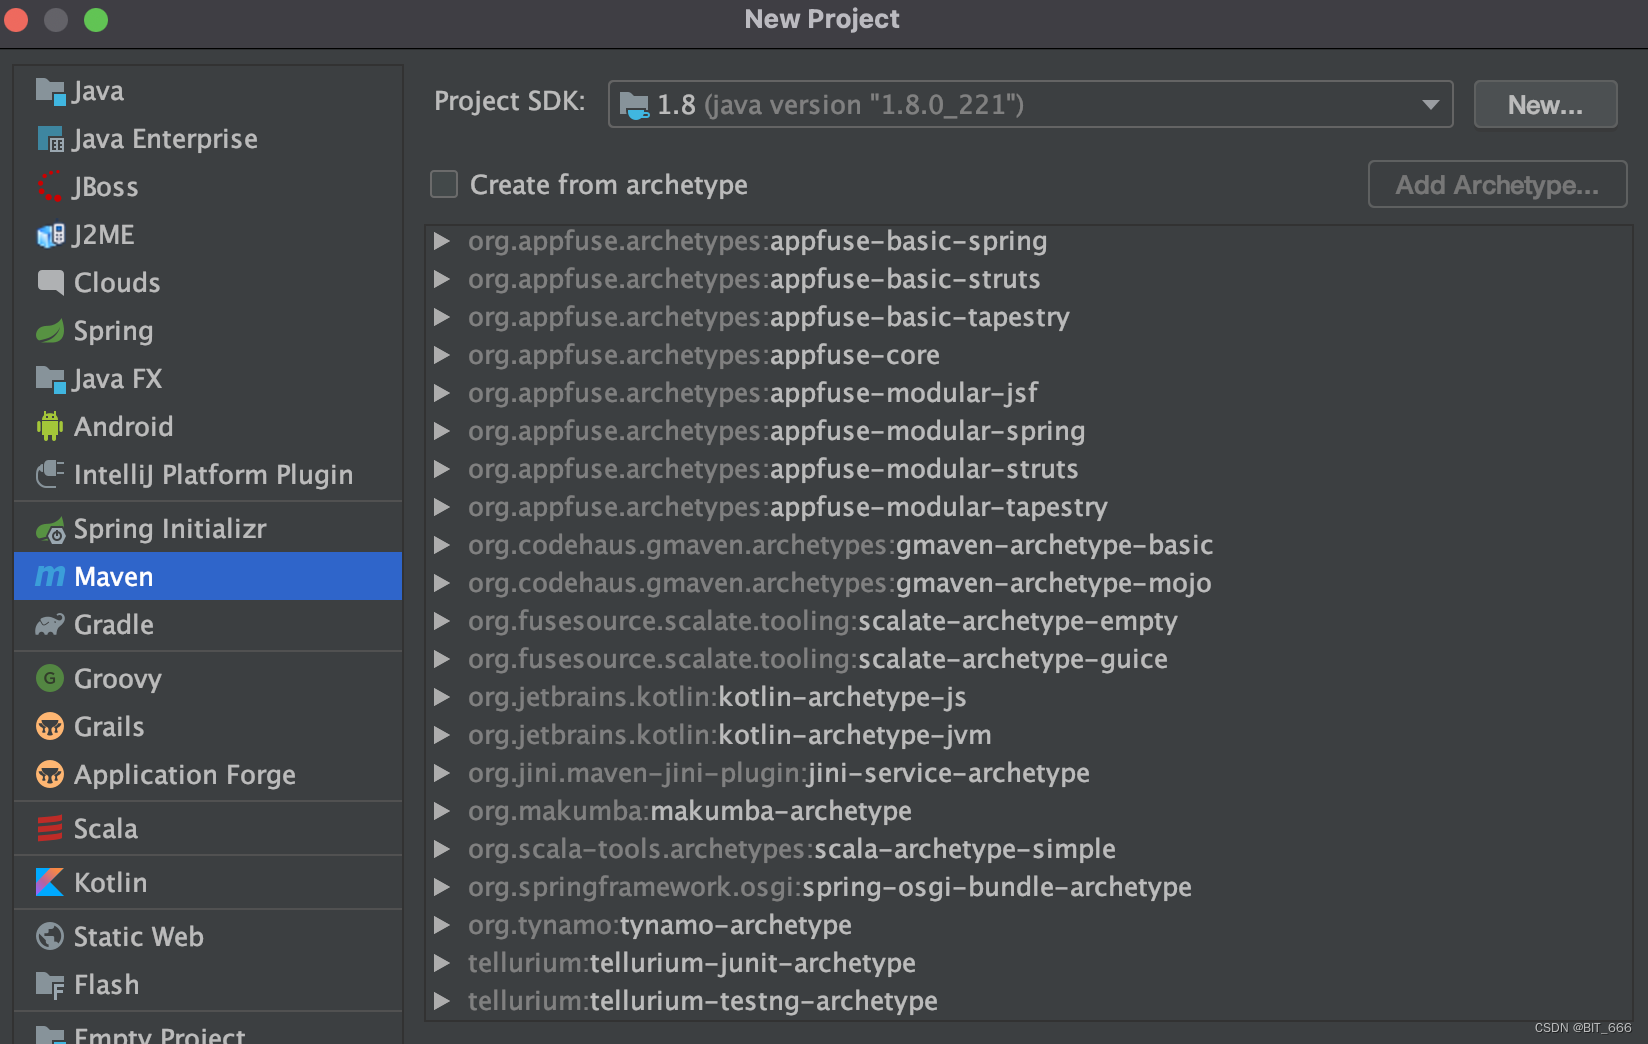Click the green window zoom button
The height and width of the screenshot is (1044, 1648).
click(x=96, y=20)
